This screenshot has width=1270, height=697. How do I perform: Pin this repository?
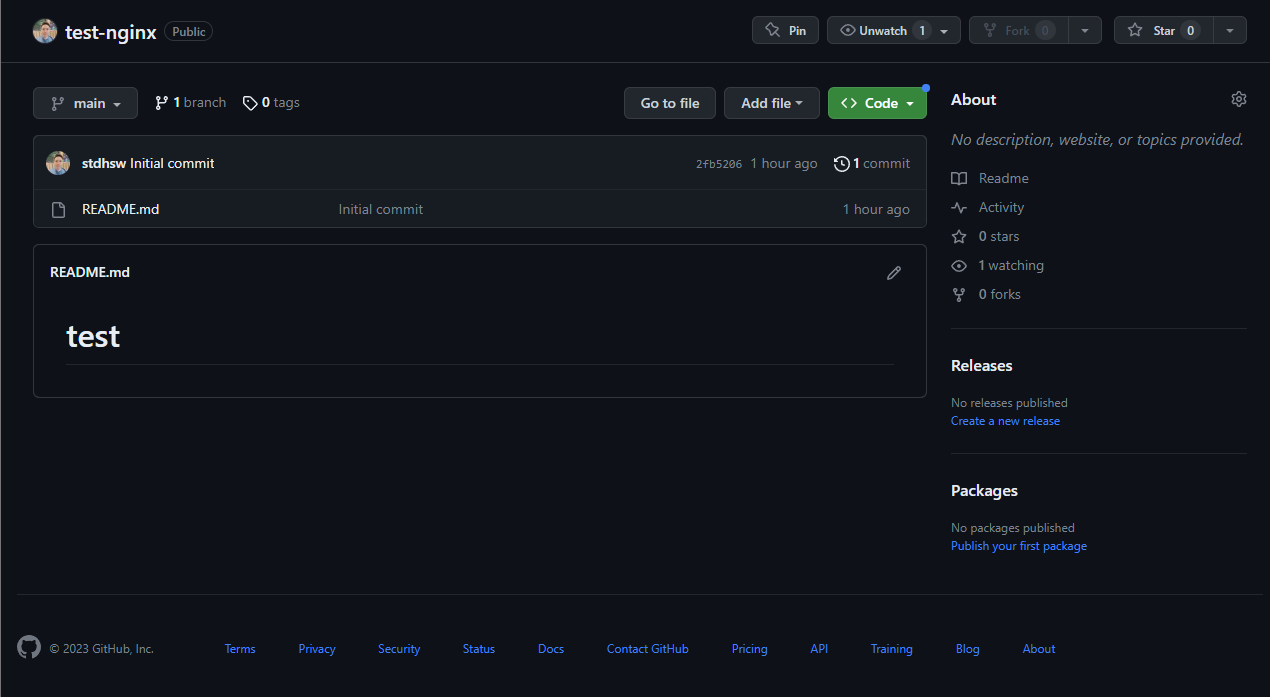coord(785,31)
